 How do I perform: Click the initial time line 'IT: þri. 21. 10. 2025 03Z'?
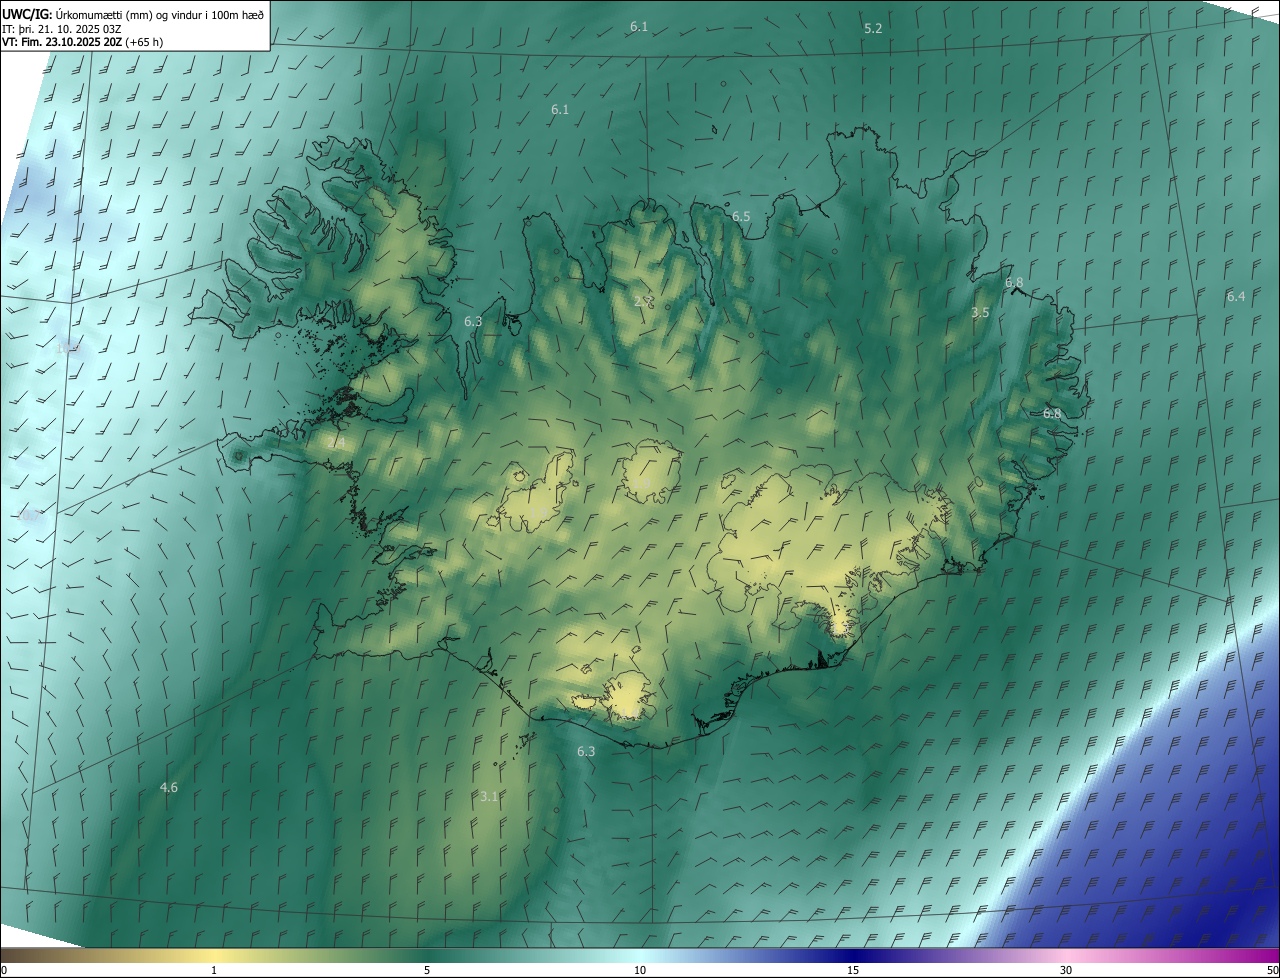click(x=62, y=28)
